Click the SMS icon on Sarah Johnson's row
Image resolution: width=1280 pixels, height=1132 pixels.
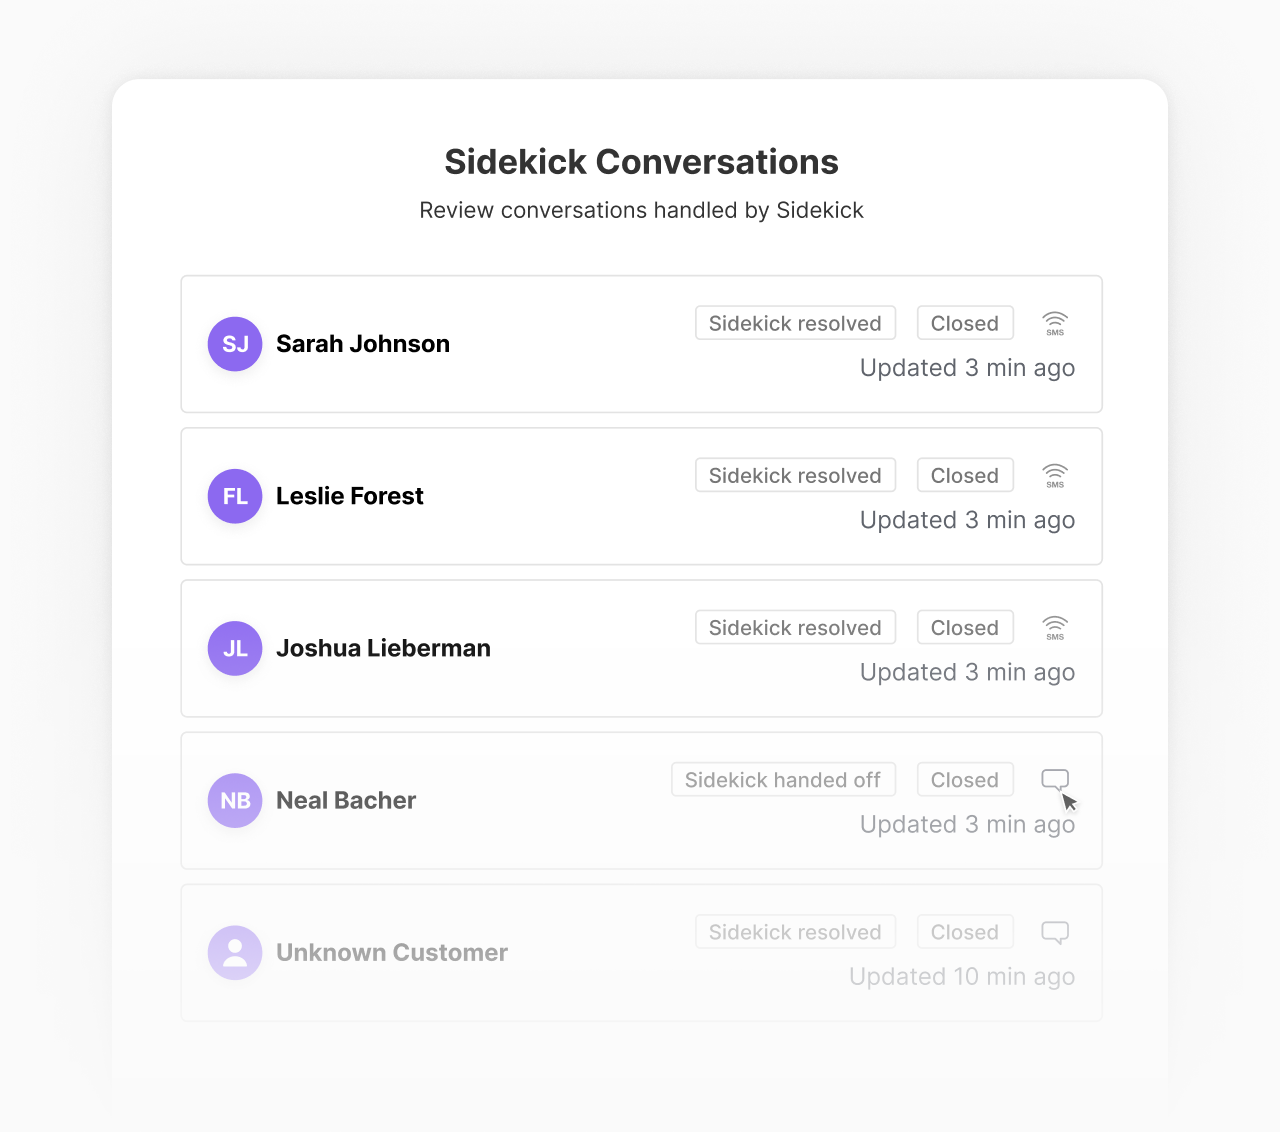pos(1055,323)
